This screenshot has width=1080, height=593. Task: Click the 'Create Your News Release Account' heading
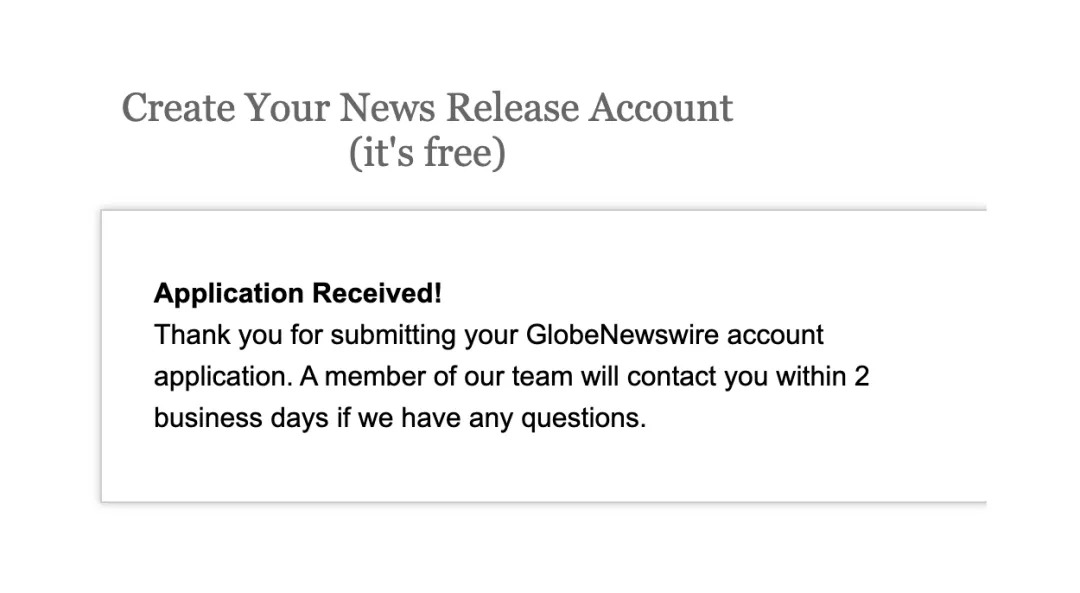pos(427,108)
